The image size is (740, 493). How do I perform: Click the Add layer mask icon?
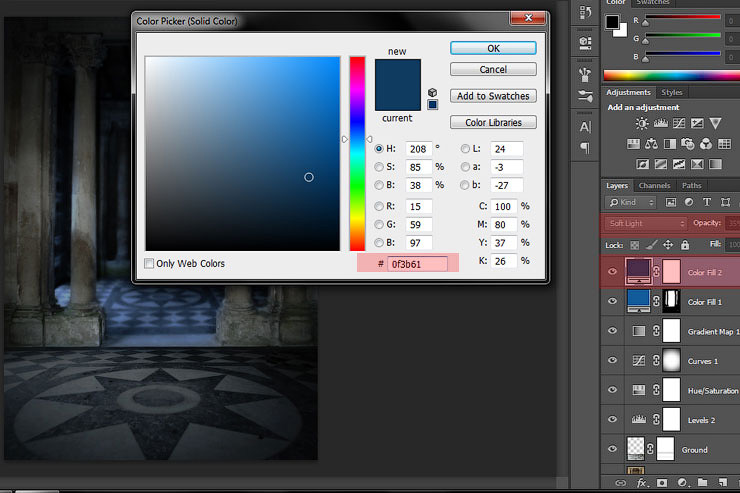664,483
